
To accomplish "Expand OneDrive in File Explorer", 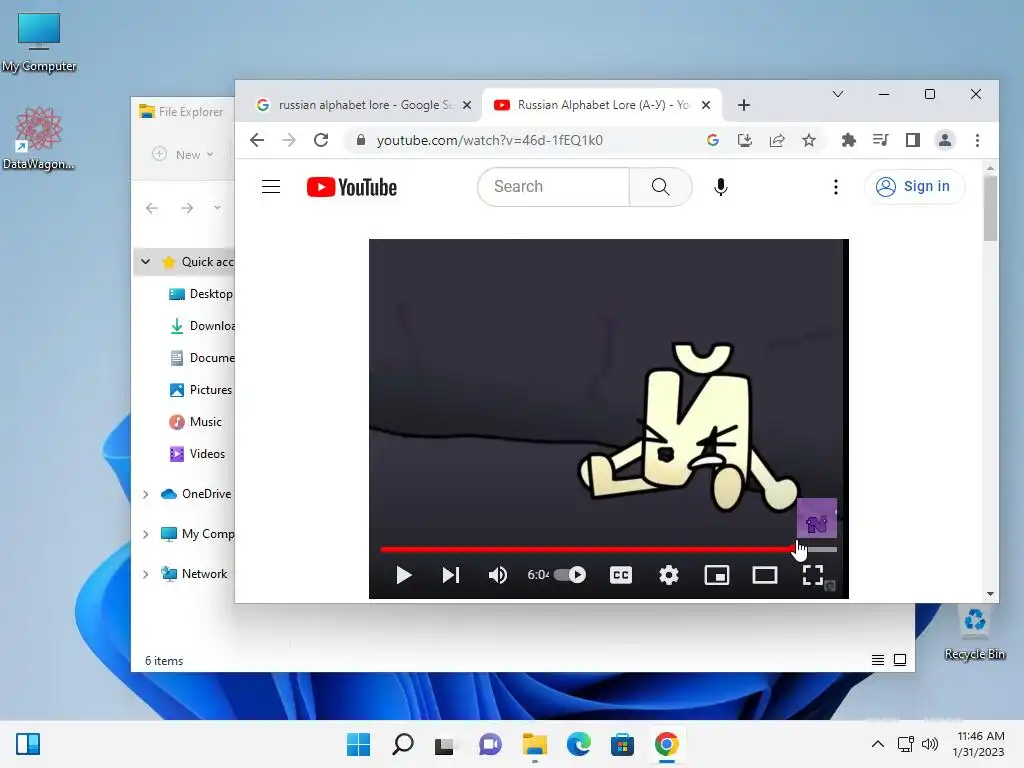I will 146,494.
